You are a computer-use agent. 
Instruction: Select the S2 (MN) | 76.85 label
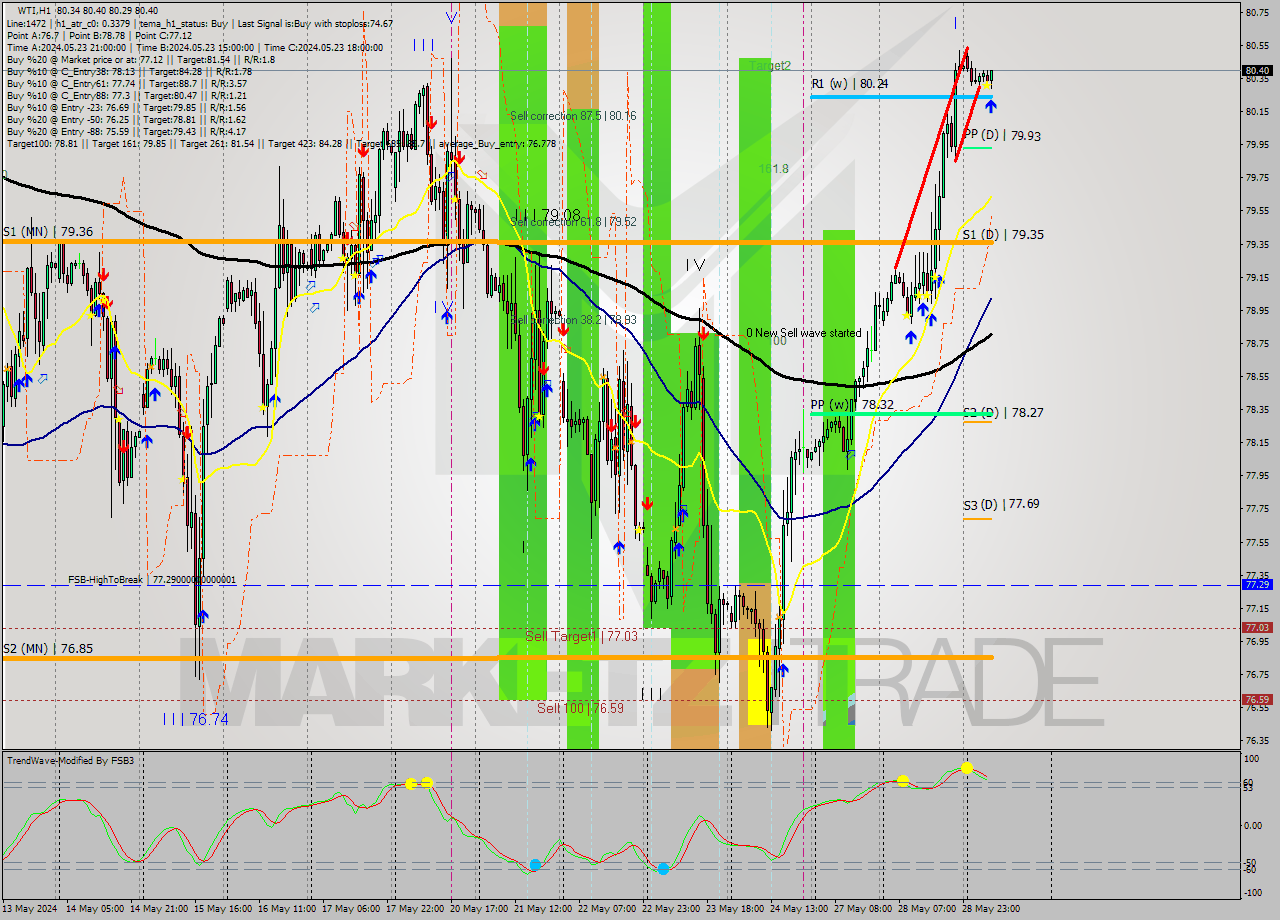(48, 648)
